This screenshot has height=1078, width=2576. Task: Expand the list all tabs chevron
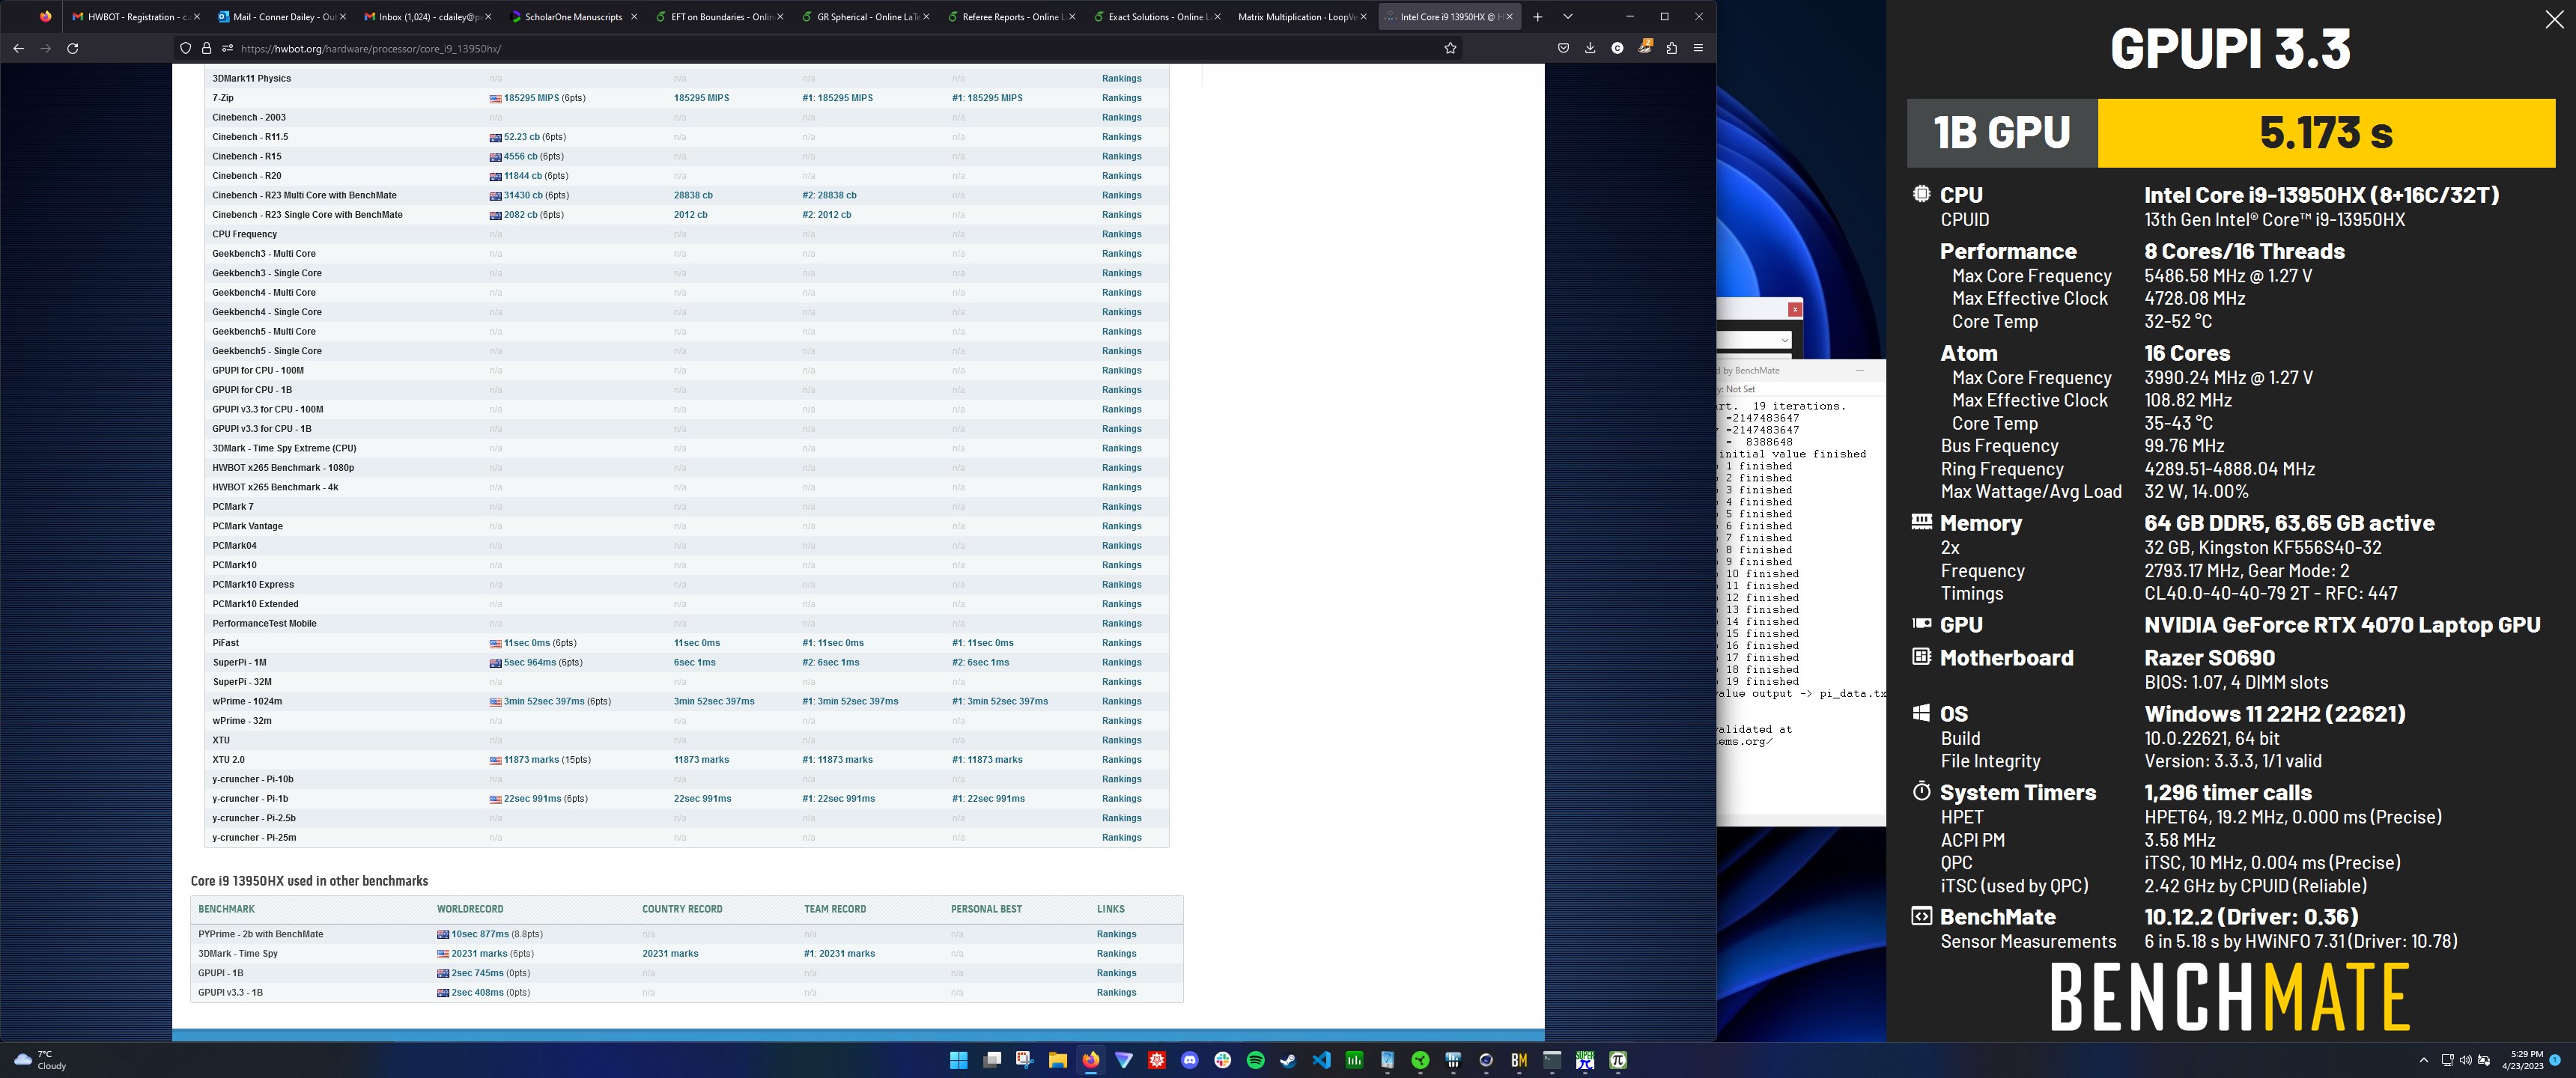click(1568, 17)
